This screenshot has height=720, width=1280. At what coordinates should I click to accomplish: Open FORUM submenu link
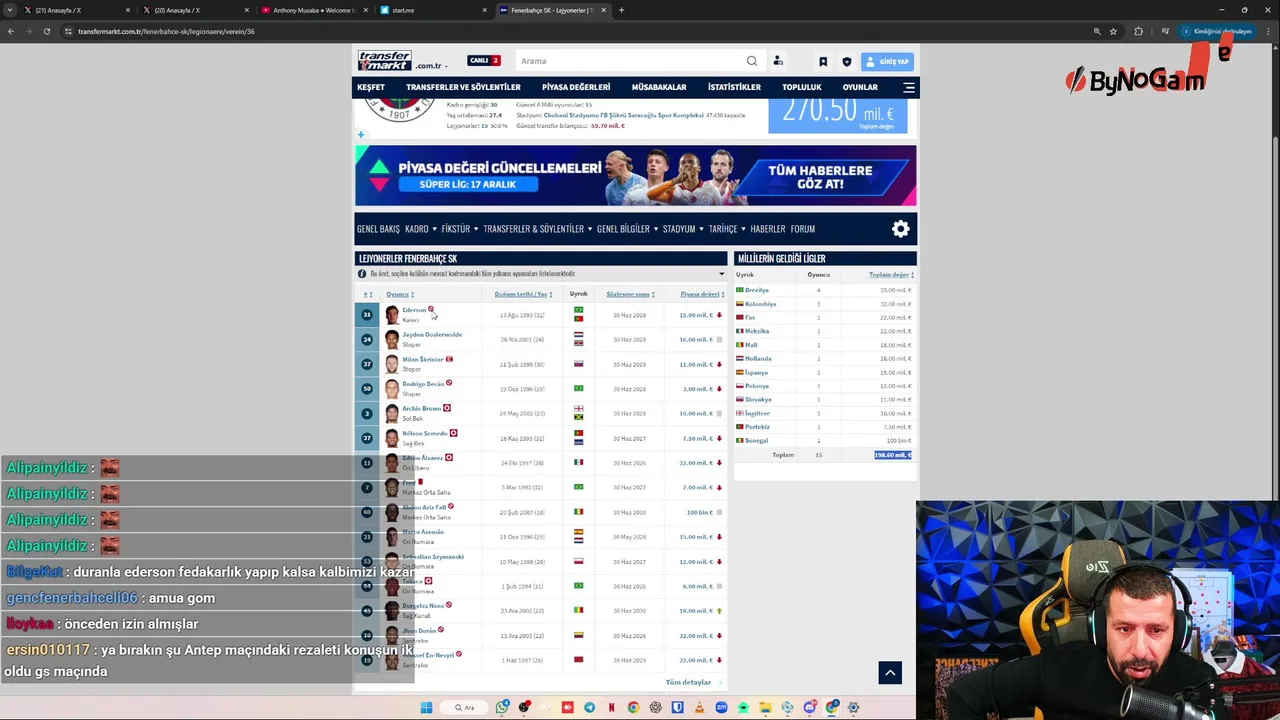[803, 229]
